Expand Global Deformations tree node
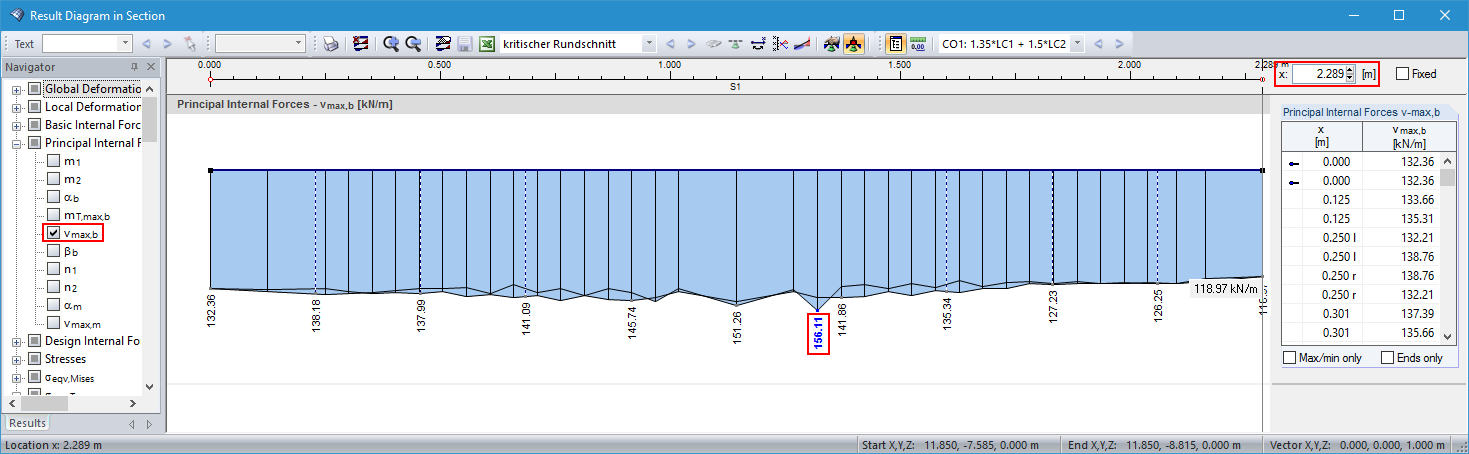 (17, 89)
